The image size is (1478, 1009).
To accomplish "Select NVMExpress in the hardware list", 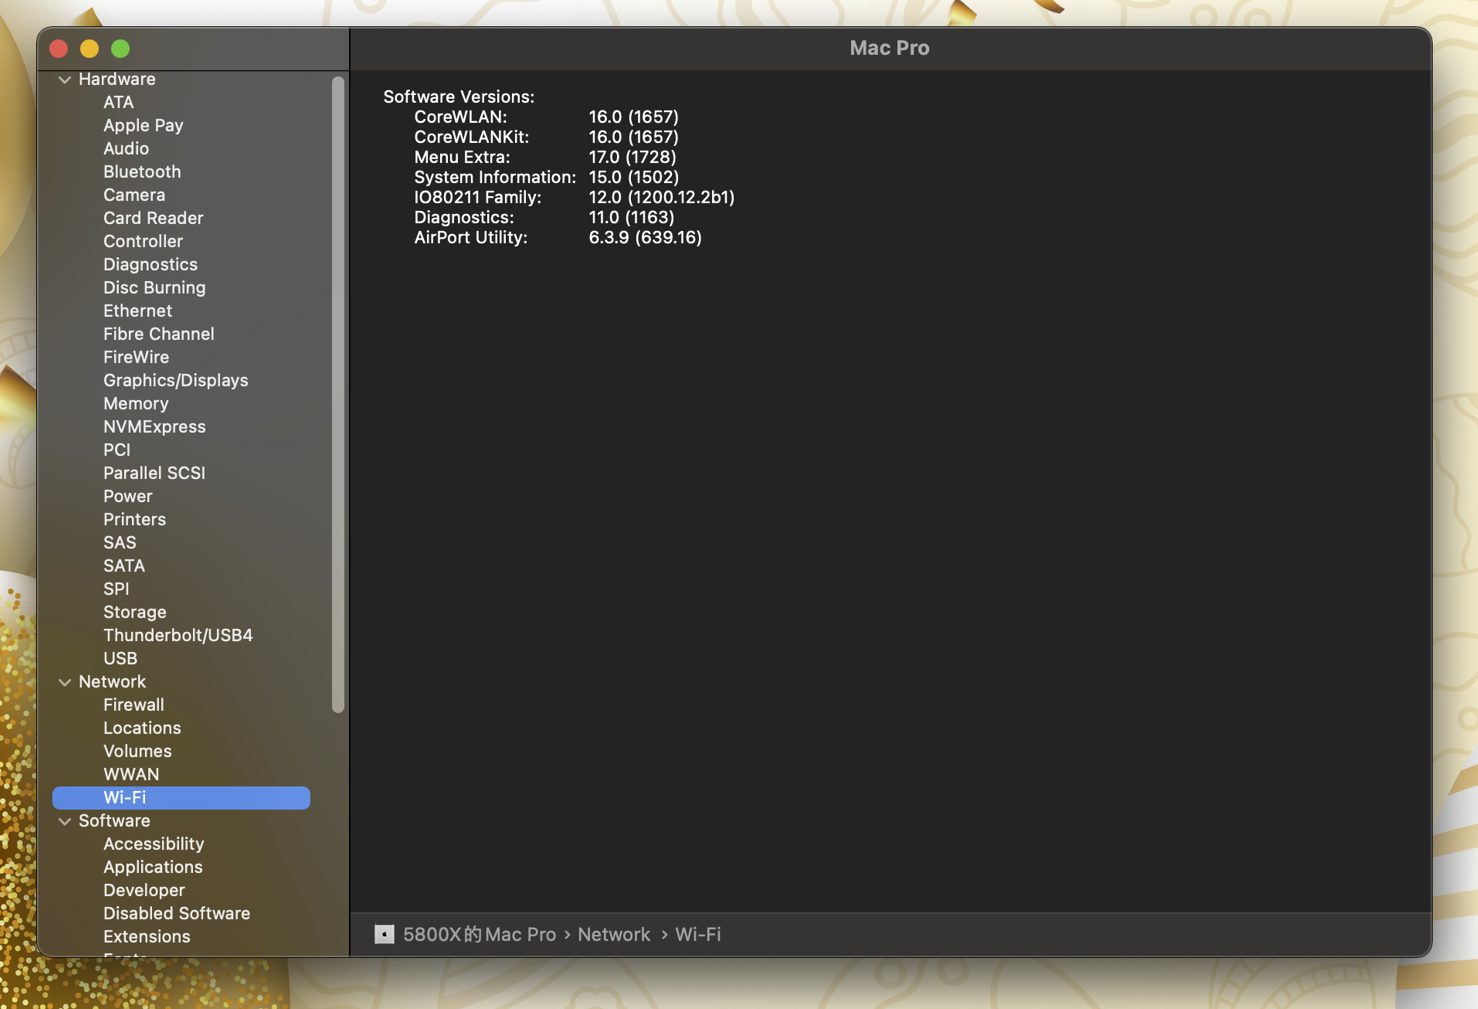I will (154, 427).
